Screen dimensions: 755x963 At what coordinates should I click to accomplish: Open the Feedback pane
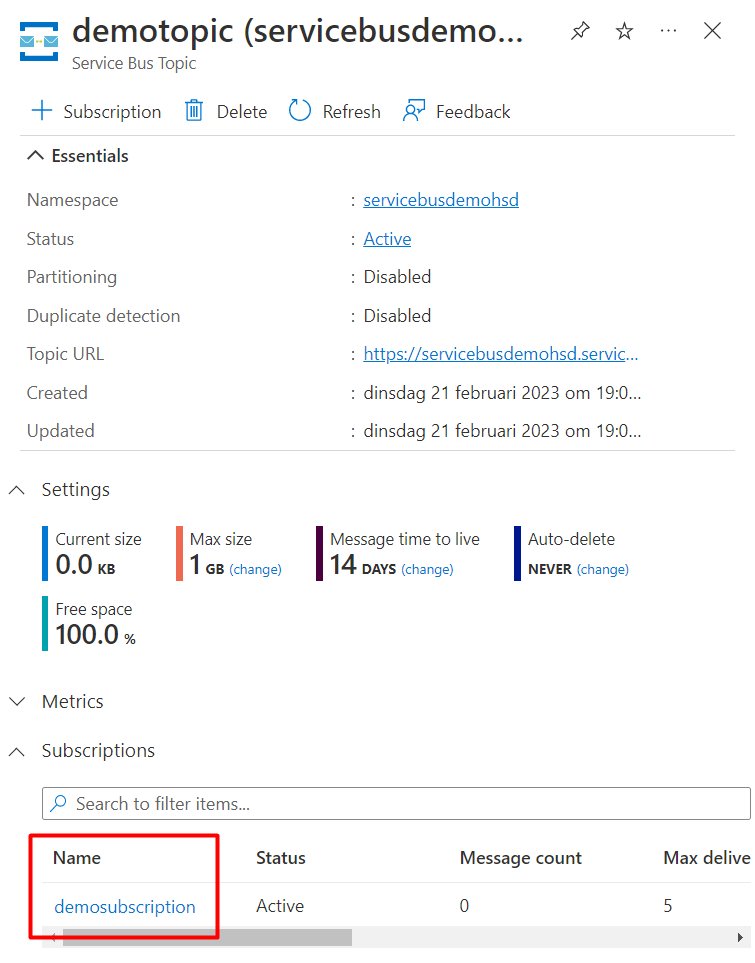(x=472, y=112)
